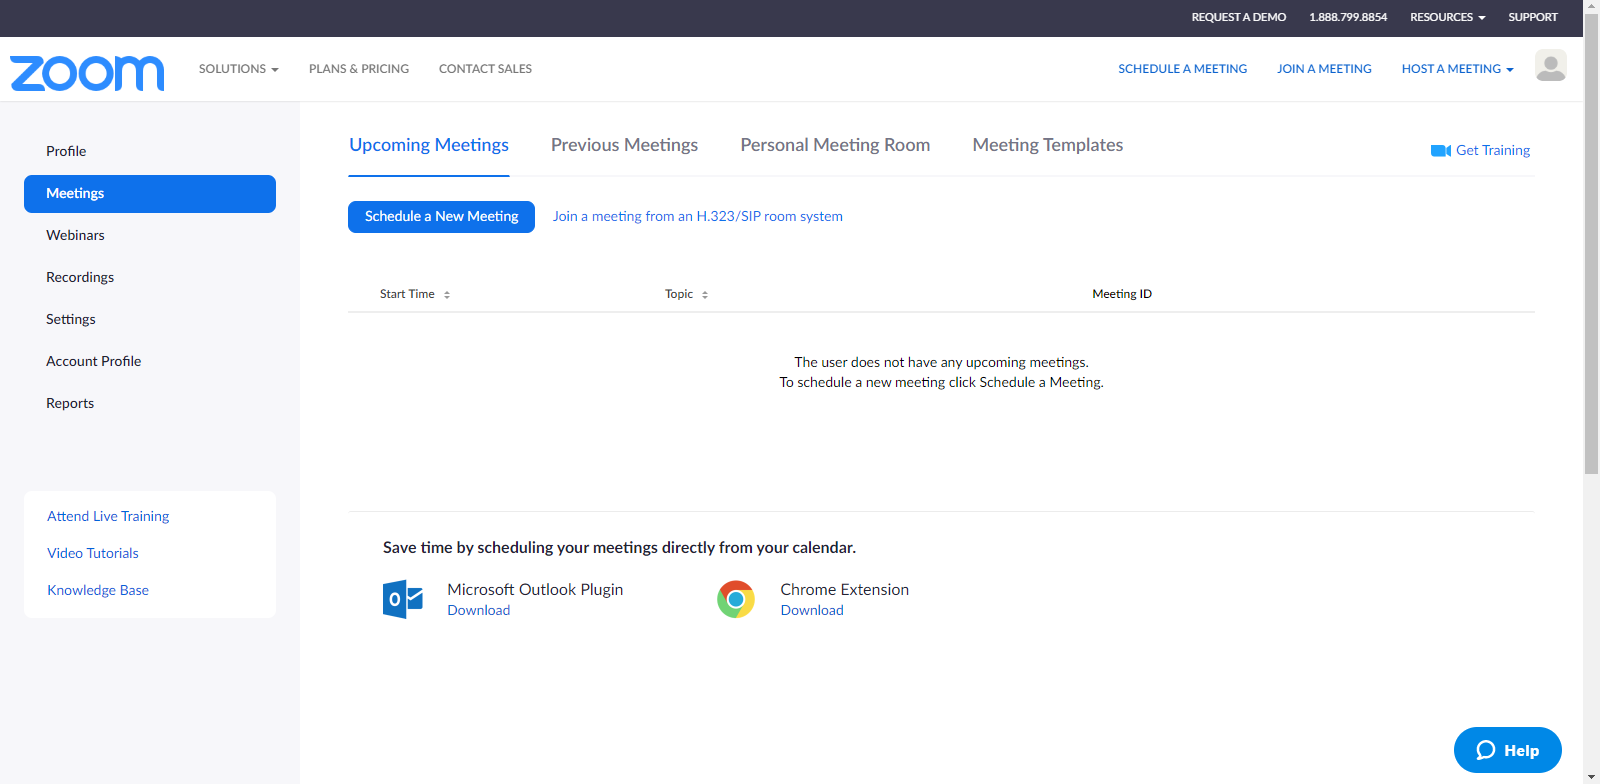
Task: Open Video Tutorials link
Action: pos(93,553)
